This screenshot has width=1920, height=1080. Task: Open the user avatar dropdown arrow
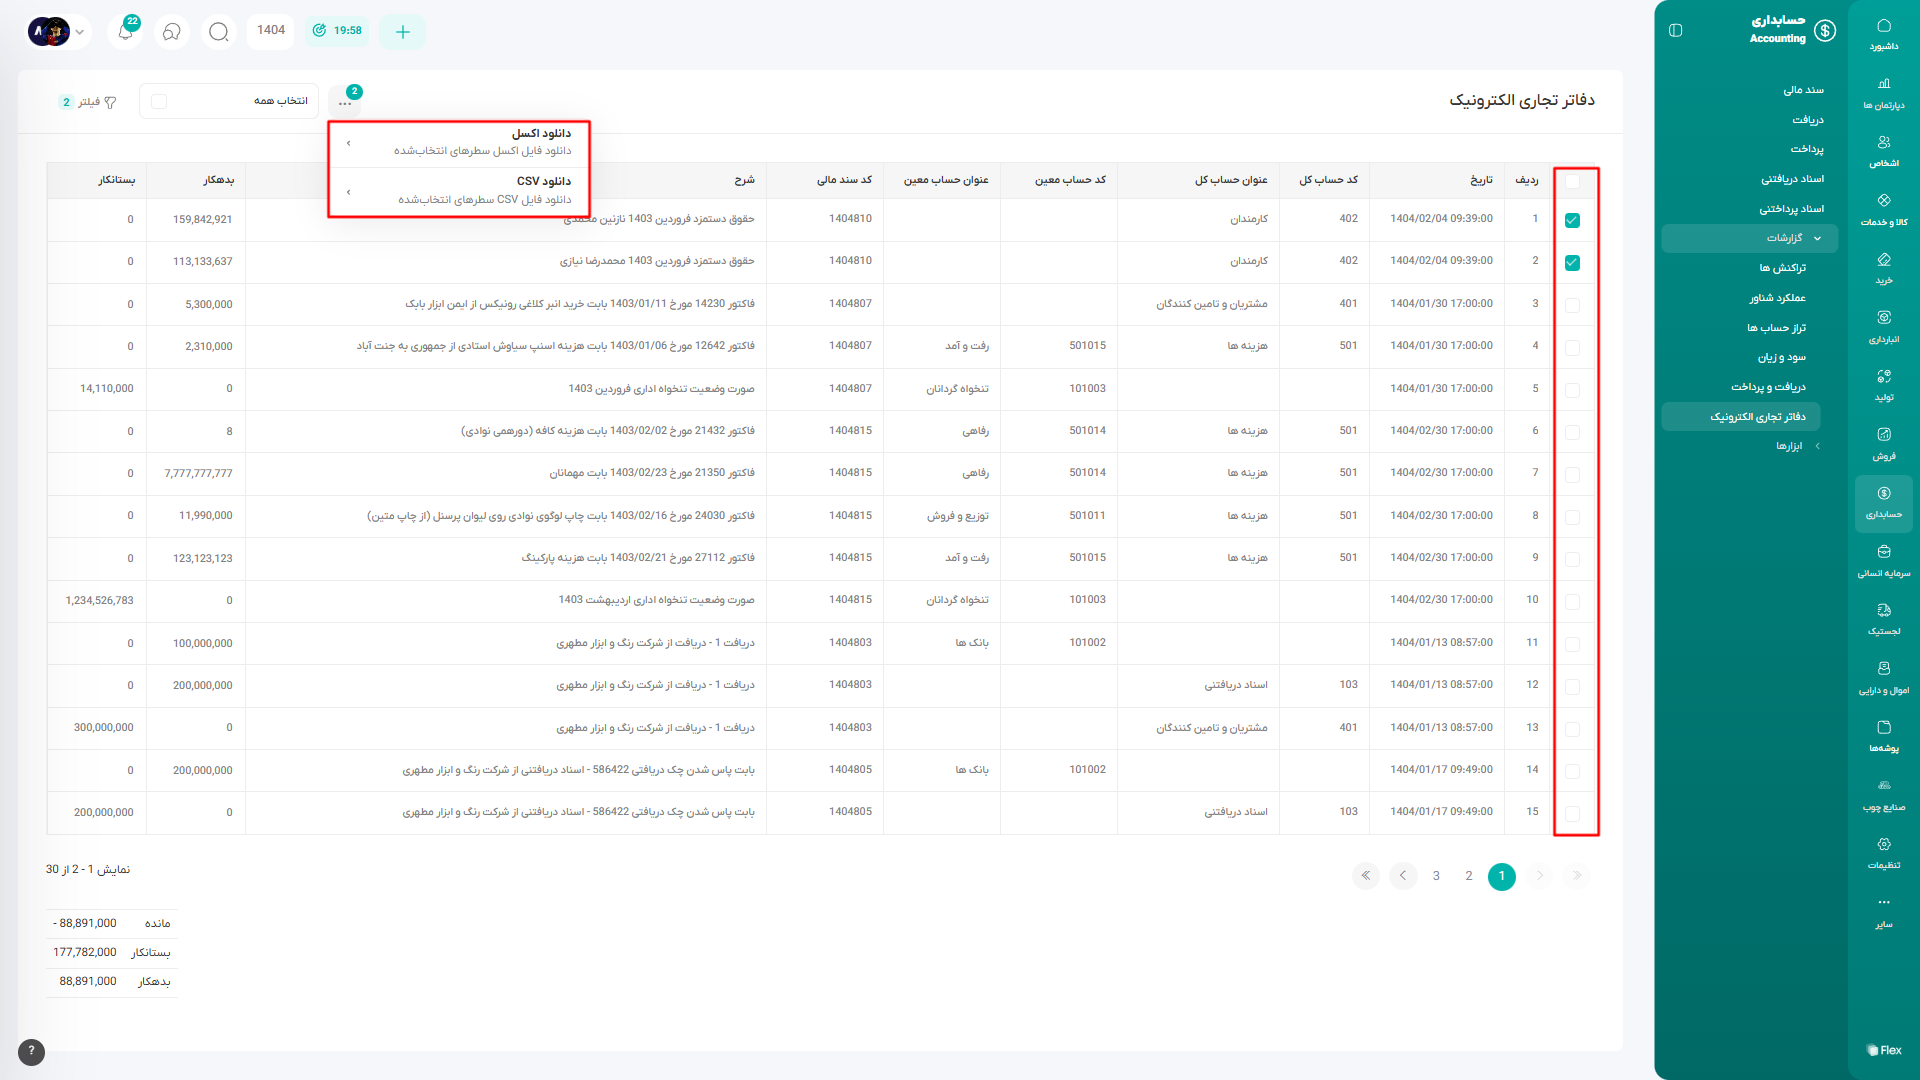tap(80, 31)
